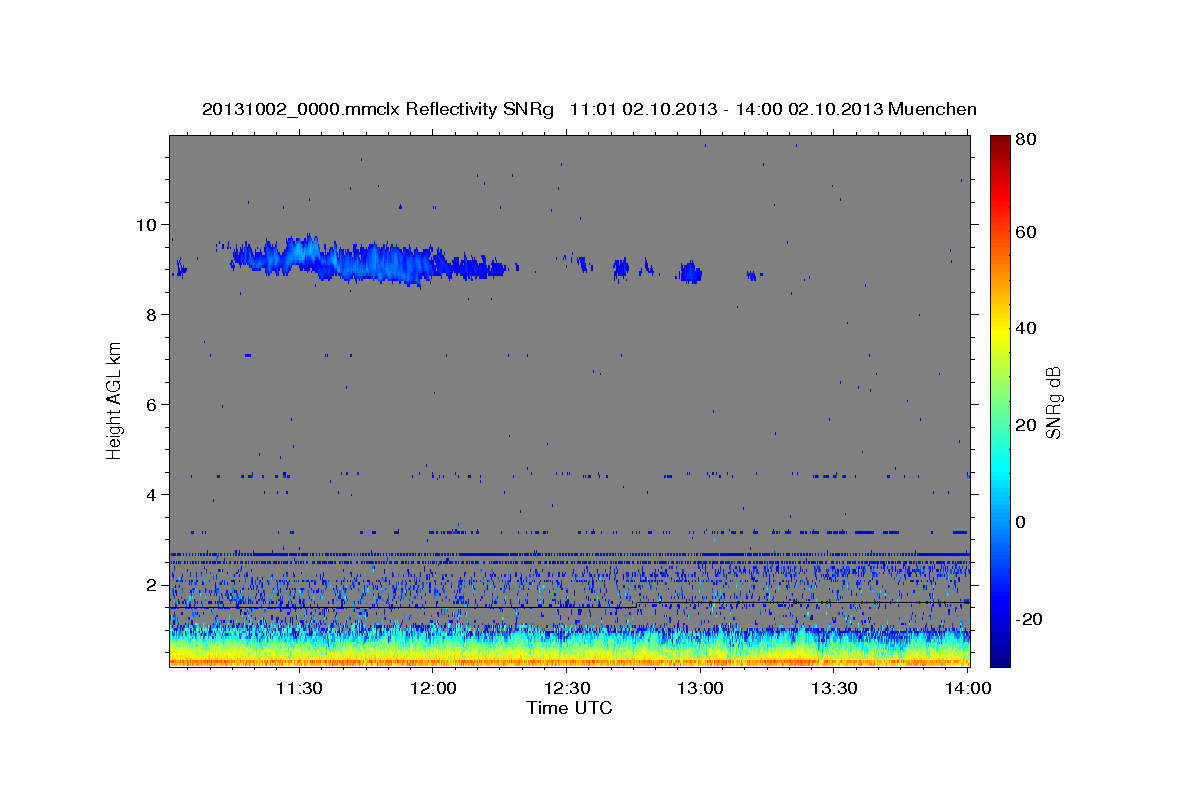Click the height tick label 6
Screen dimensions: 1200x800
[152, 404]
